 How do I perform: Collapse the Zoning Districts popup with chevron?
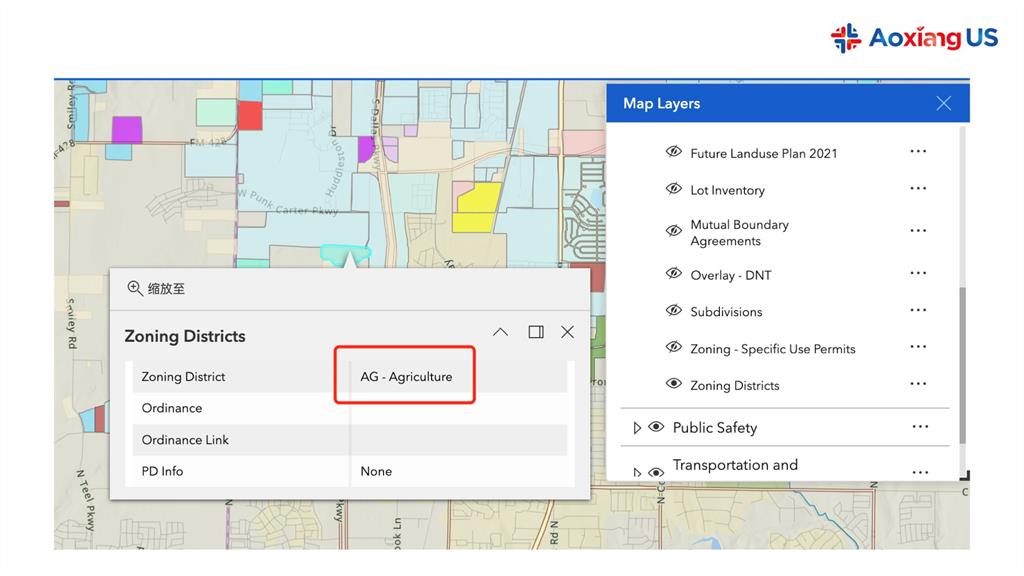500,332
